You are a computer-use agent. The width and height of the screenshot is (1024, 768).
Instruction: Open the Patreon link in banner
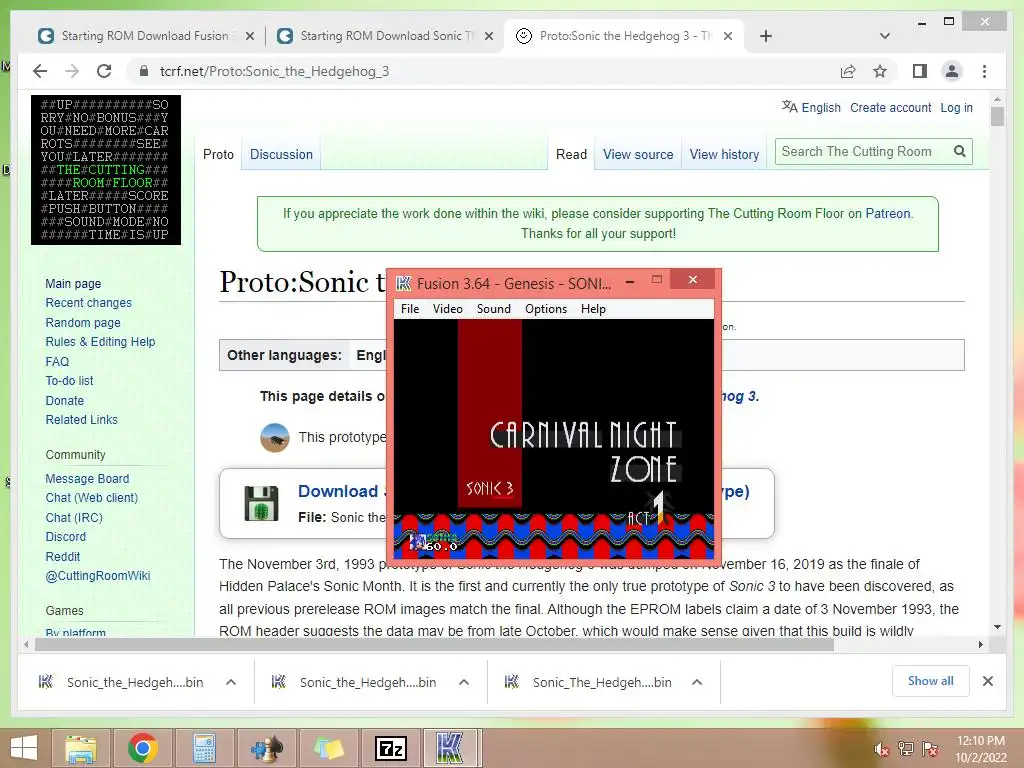(x=888, y=214)
